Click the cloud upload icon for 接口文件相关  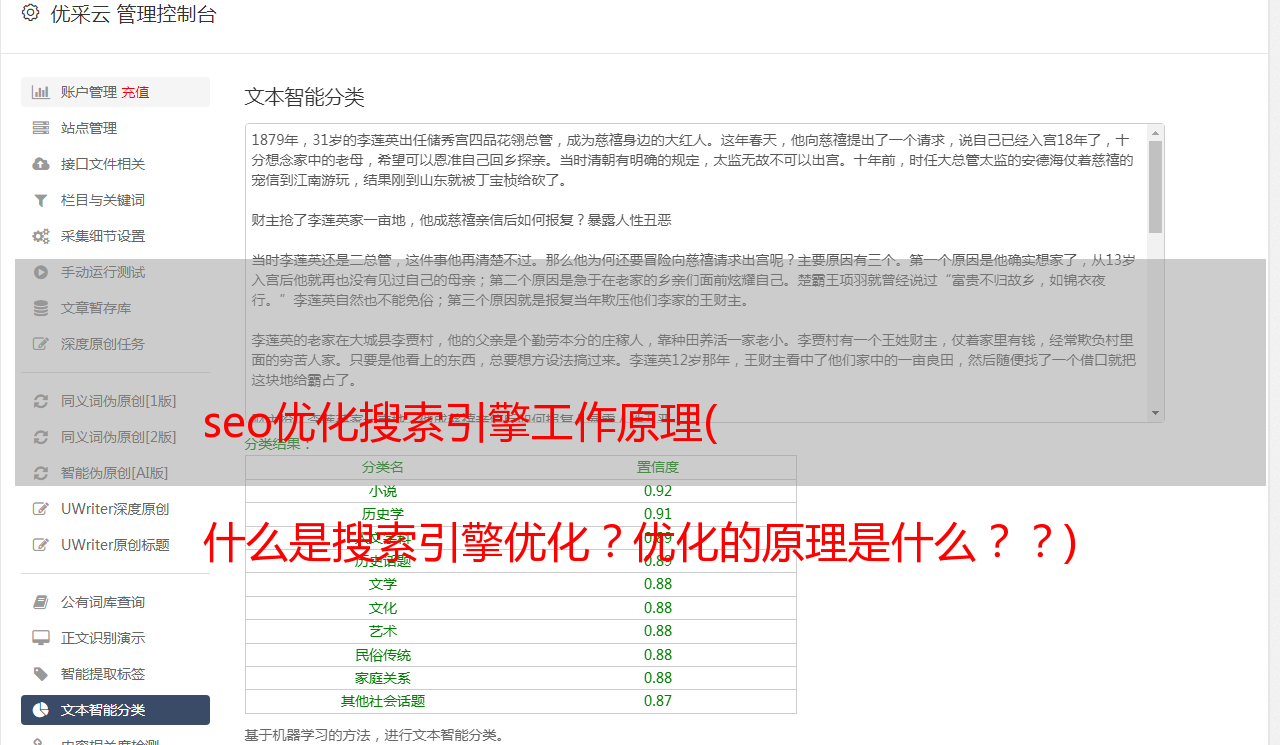[x=41, y=164]
